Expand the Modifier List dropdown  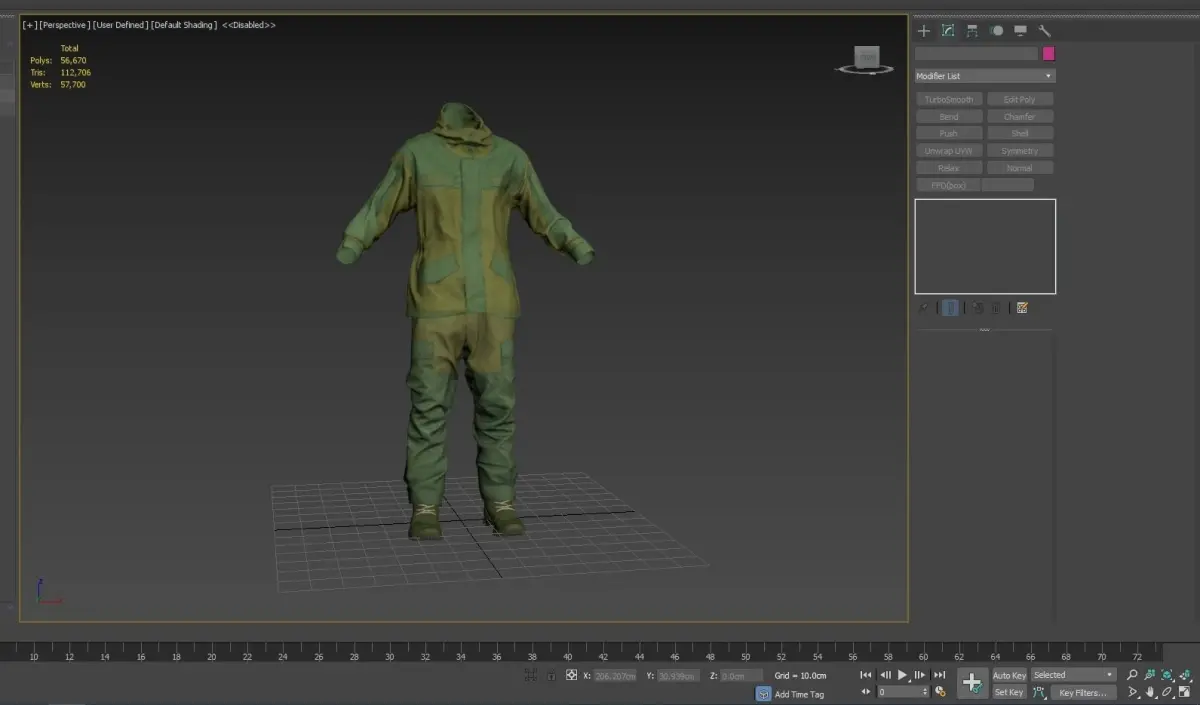(x=985, y=76)
